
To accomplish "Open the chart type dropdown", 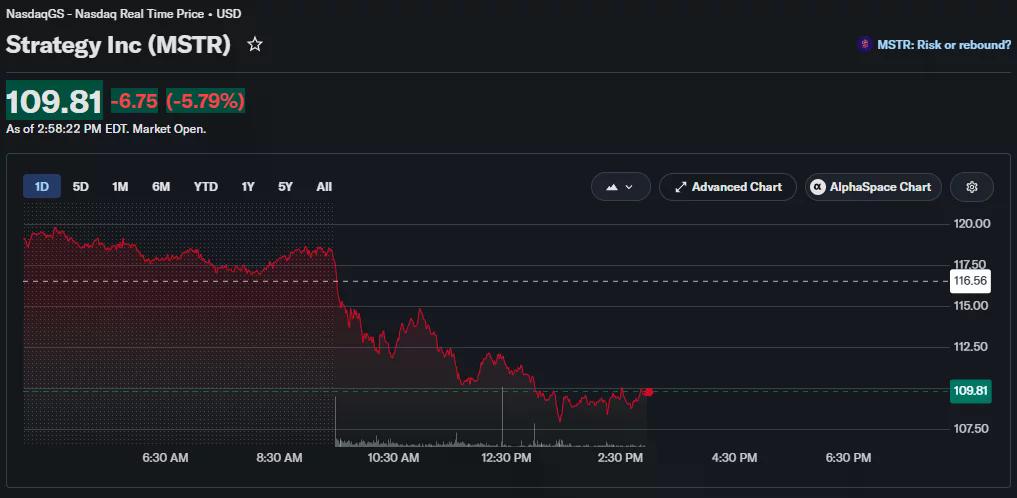I will [x=621, y=187].
